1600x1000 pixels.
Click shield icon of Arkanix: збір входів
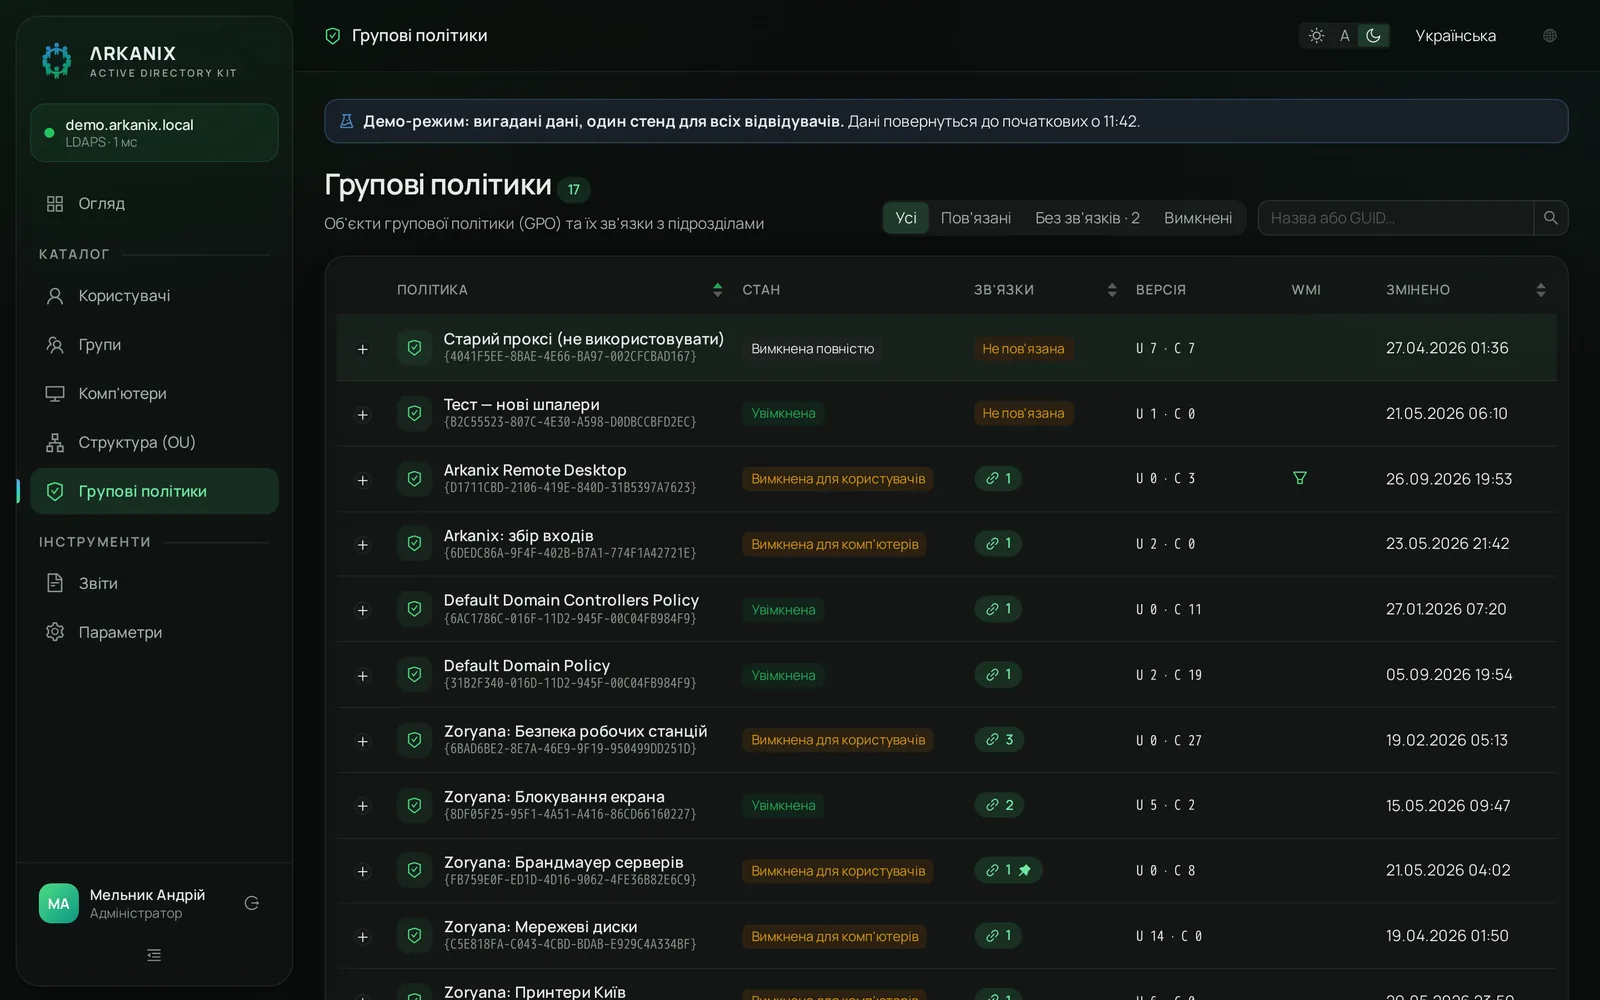[414, 544]
